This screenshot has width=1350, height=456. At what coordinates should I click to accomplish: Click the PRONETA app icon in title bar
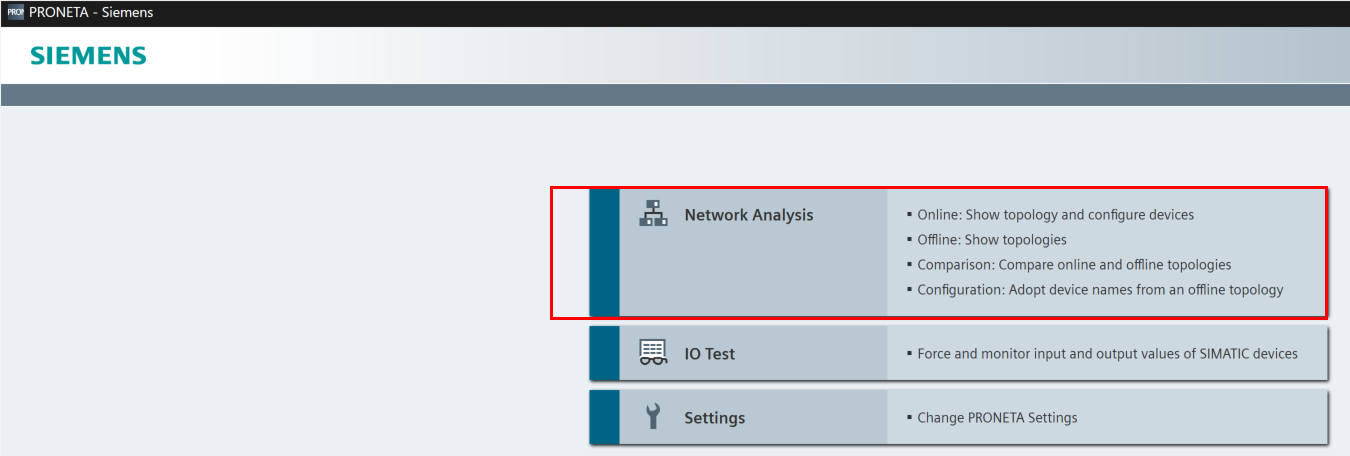tap(15, 13)
